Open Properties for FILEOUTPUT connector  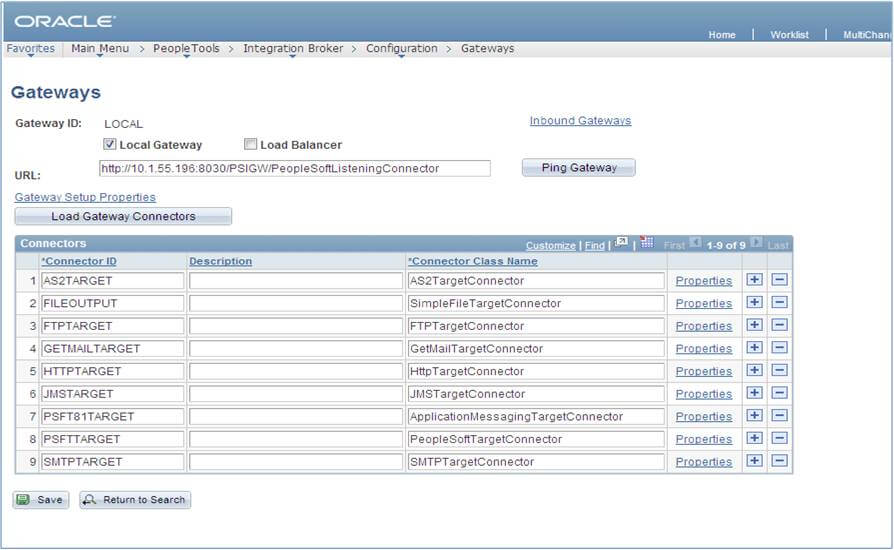tap(704, 304)
